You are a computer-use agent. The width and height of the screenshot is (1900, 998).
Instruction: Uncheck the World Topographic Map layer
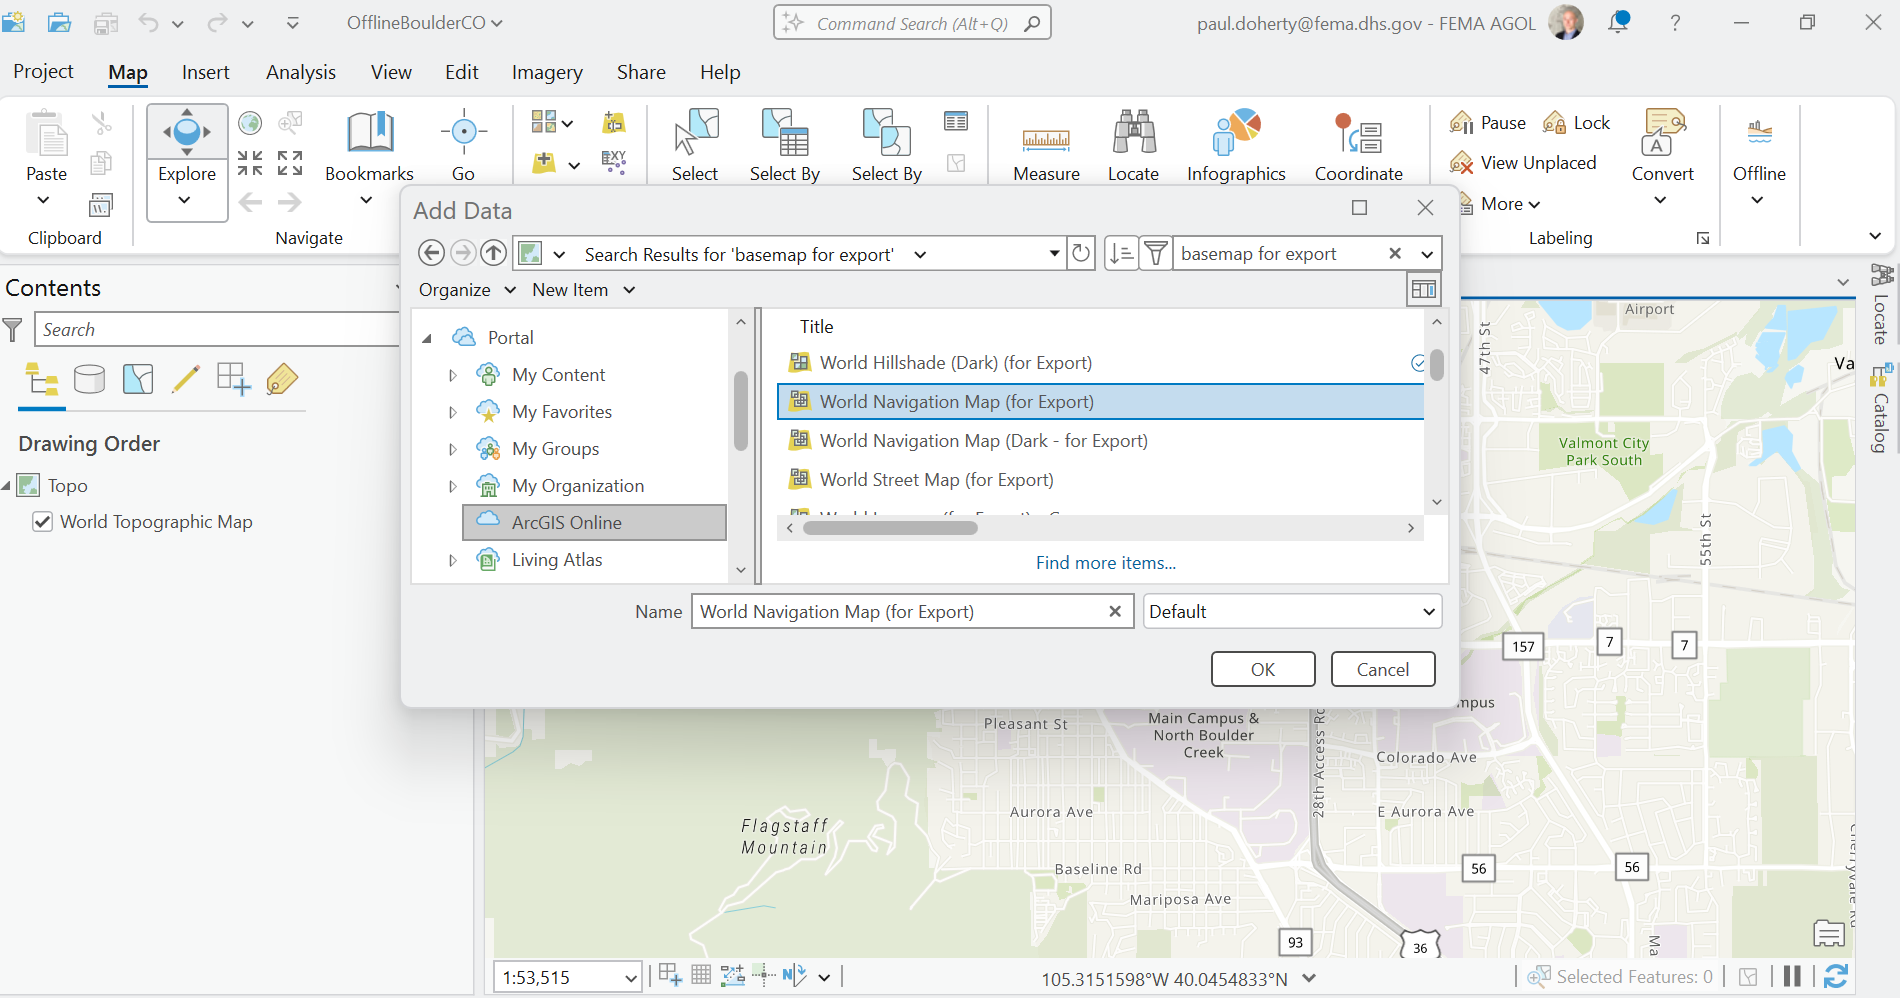pos(42,522)
